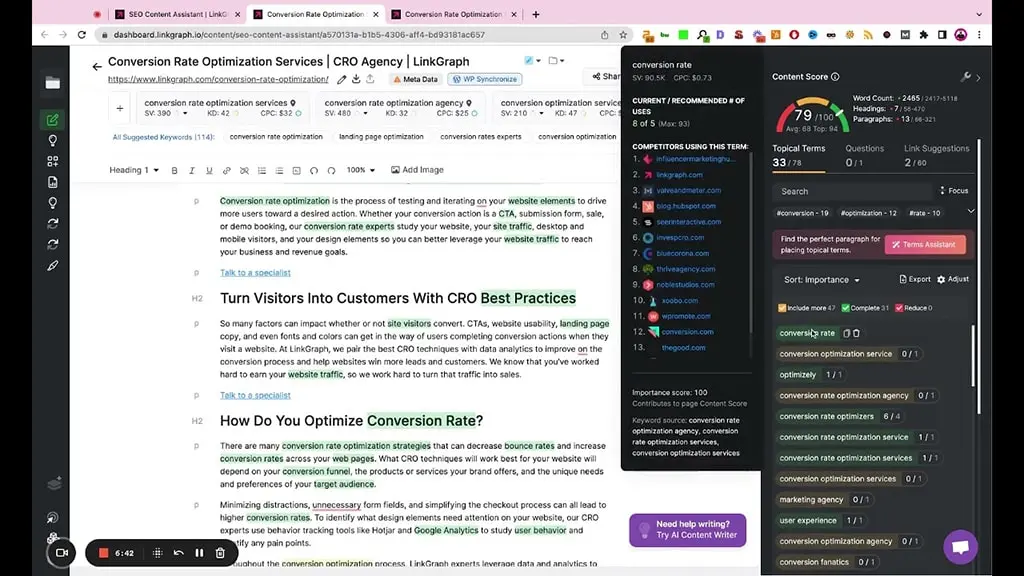Click the italic formatting icon
1024x576 pixels.
pos(191,170)
